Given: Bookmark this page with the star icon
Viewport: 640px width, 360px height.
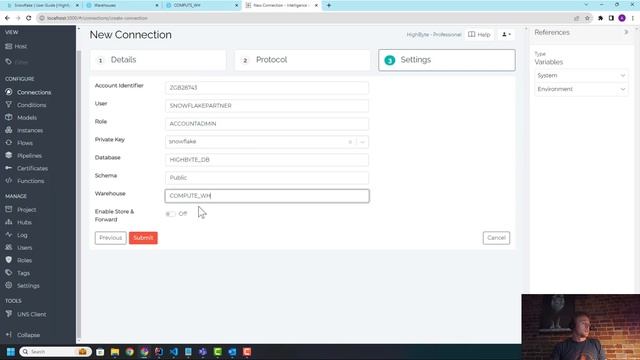Looking at the screenshot, I should click(x=587, y=18).
